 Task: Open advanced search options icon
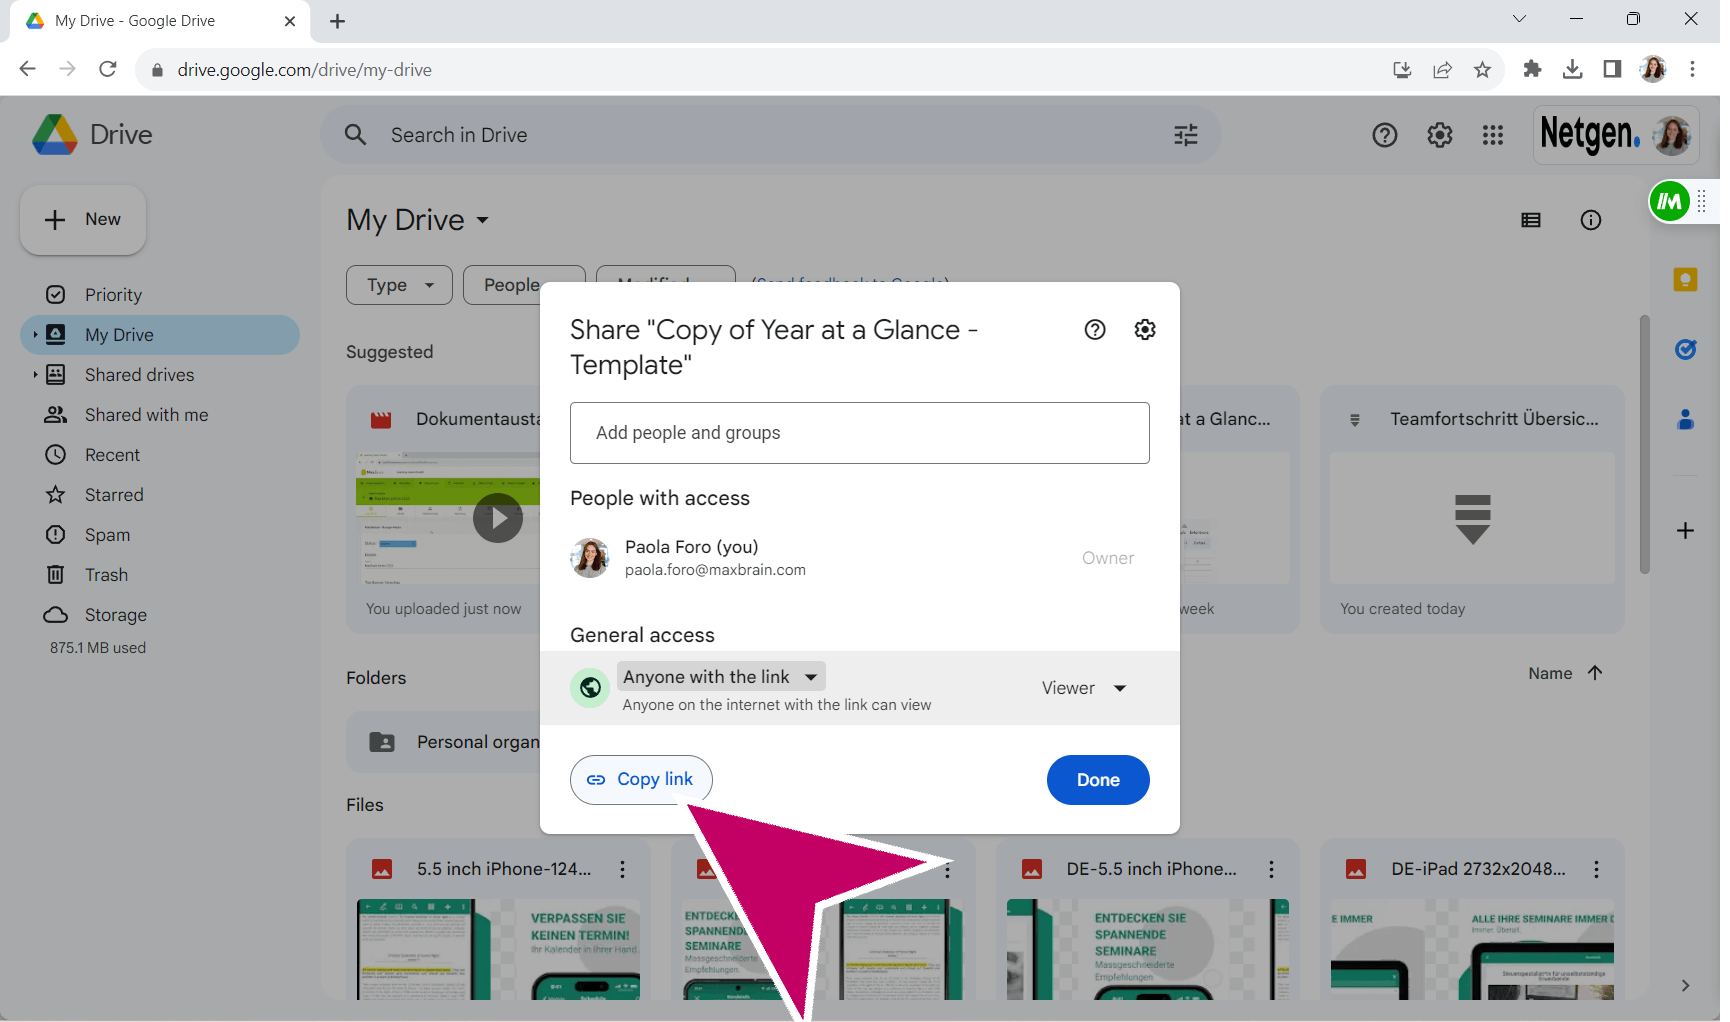1186,135
